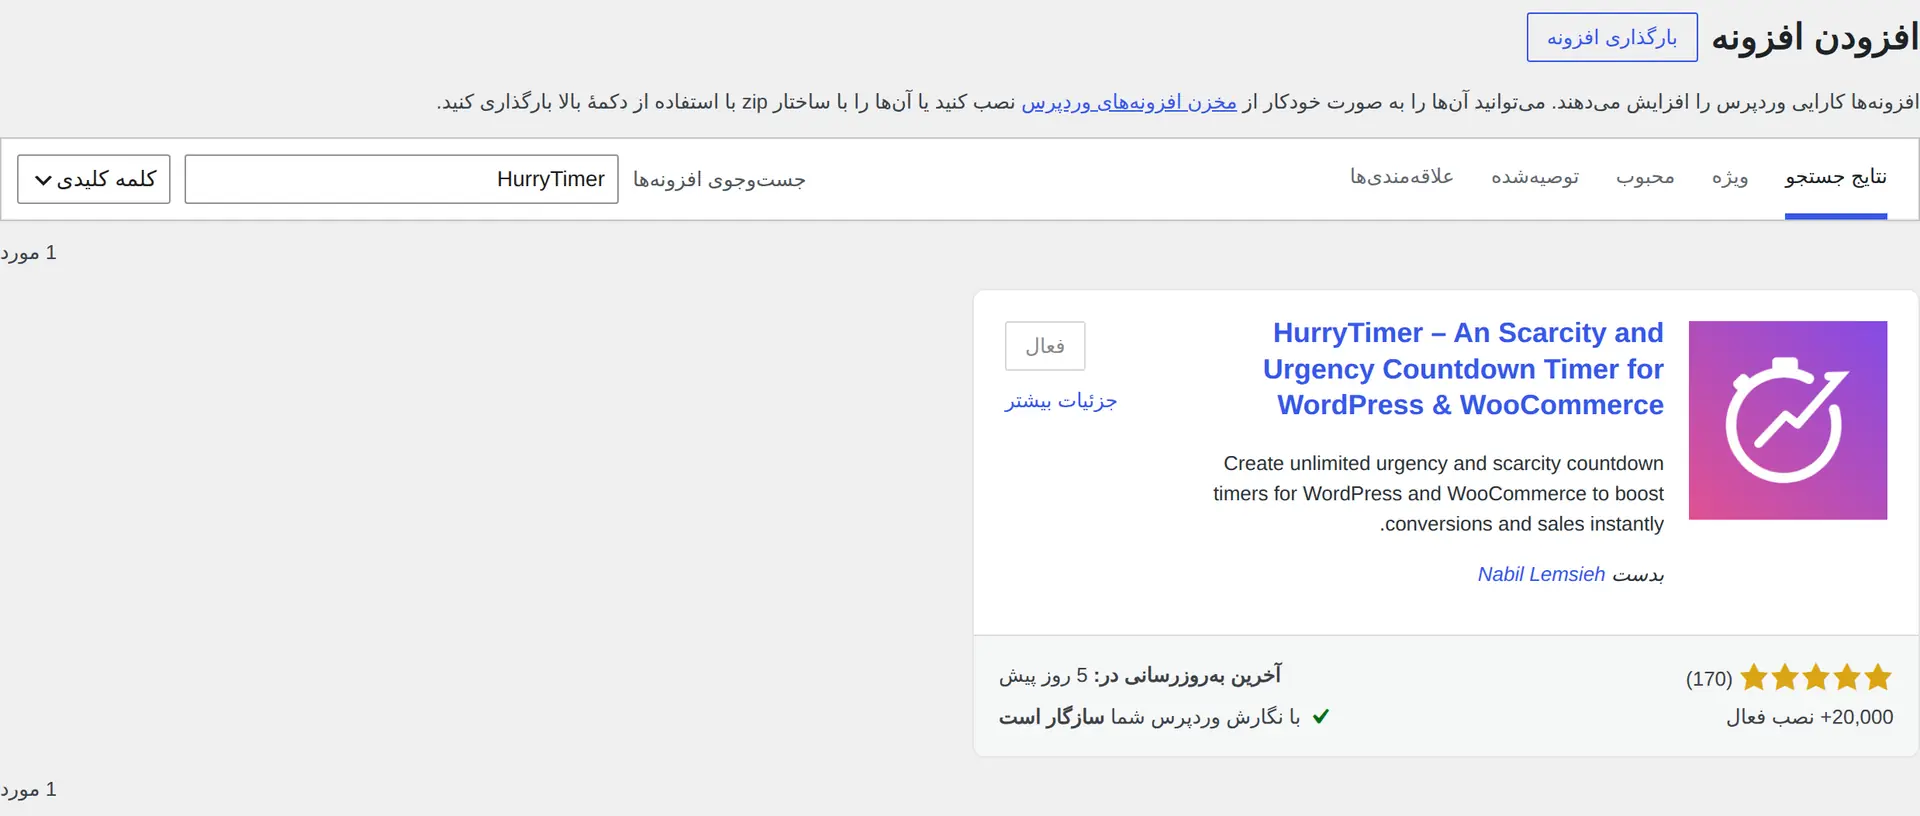1920x816 pixels.
Task: Click the (170) ratings count
Action: (1709, 679)
